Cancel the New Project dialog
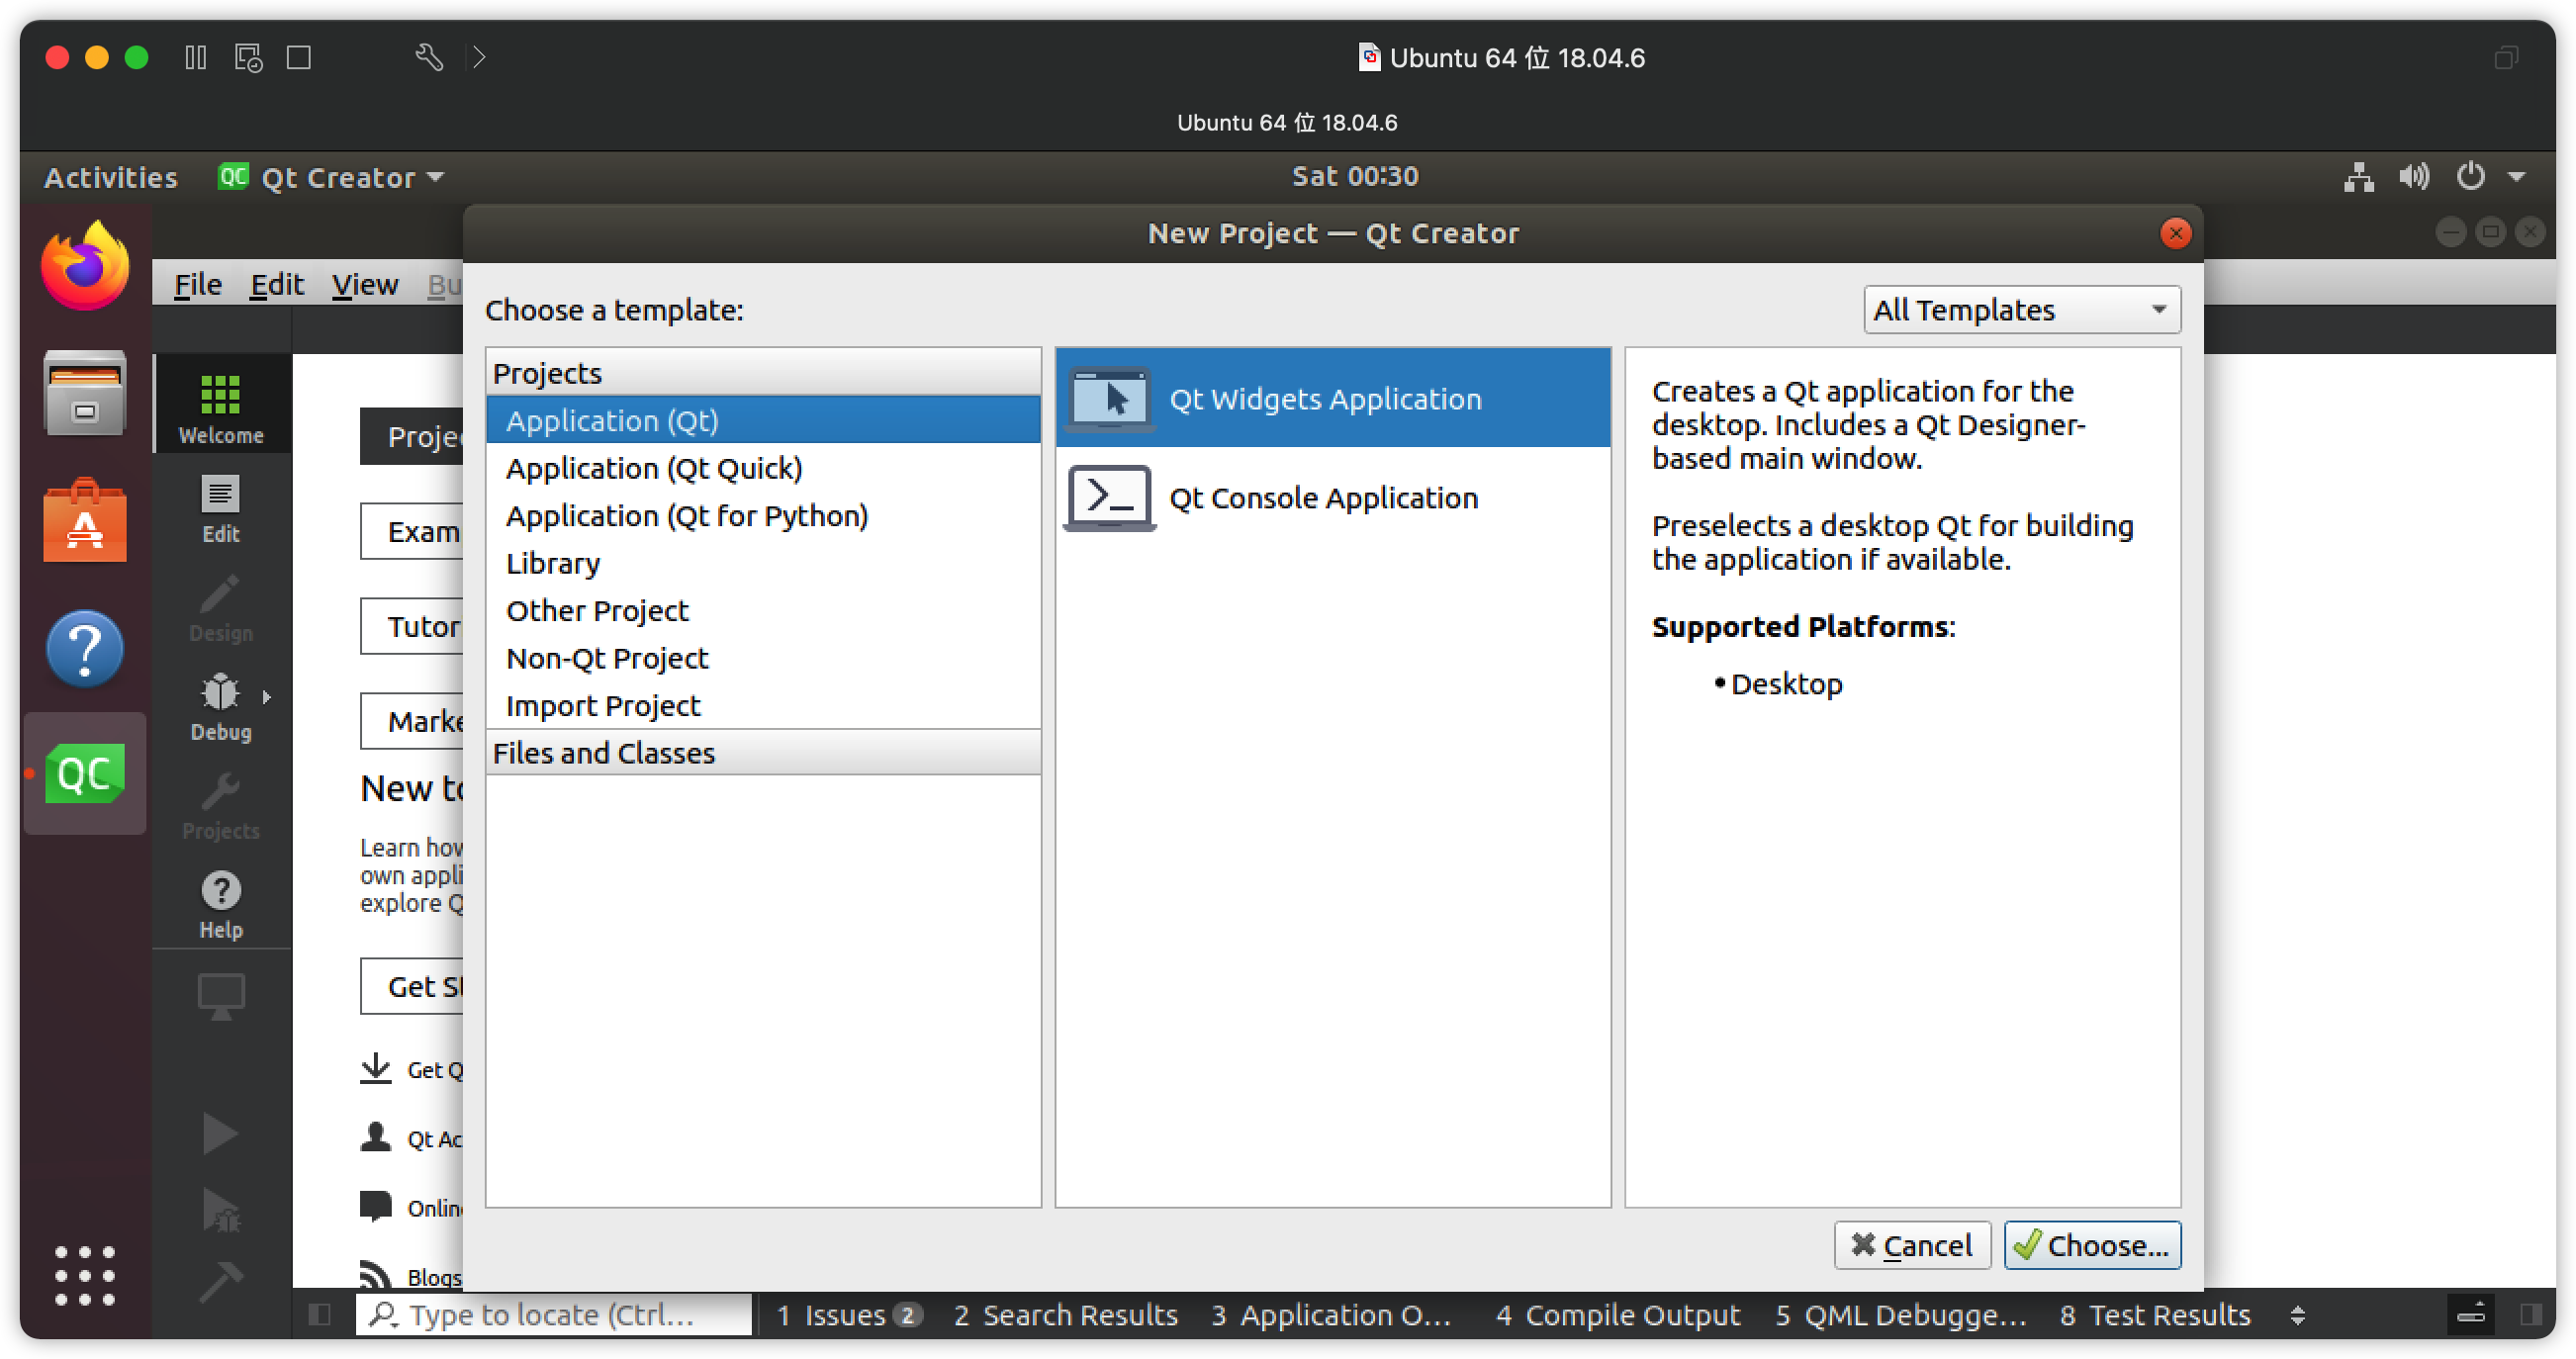This screenshot has height=1359, width=2576. [x=1911, y=1245]
